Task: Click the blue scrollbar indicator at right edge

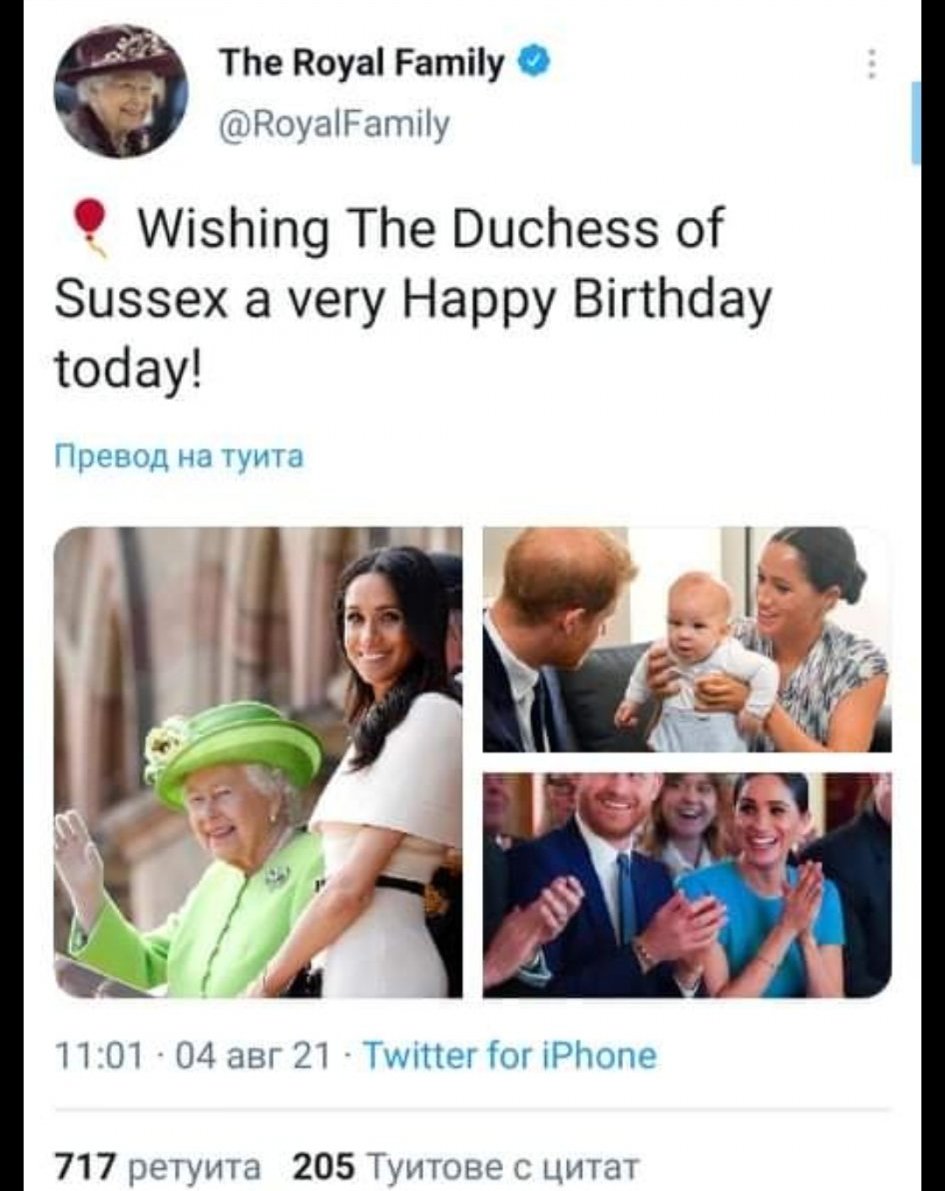Action: point(914,124)
